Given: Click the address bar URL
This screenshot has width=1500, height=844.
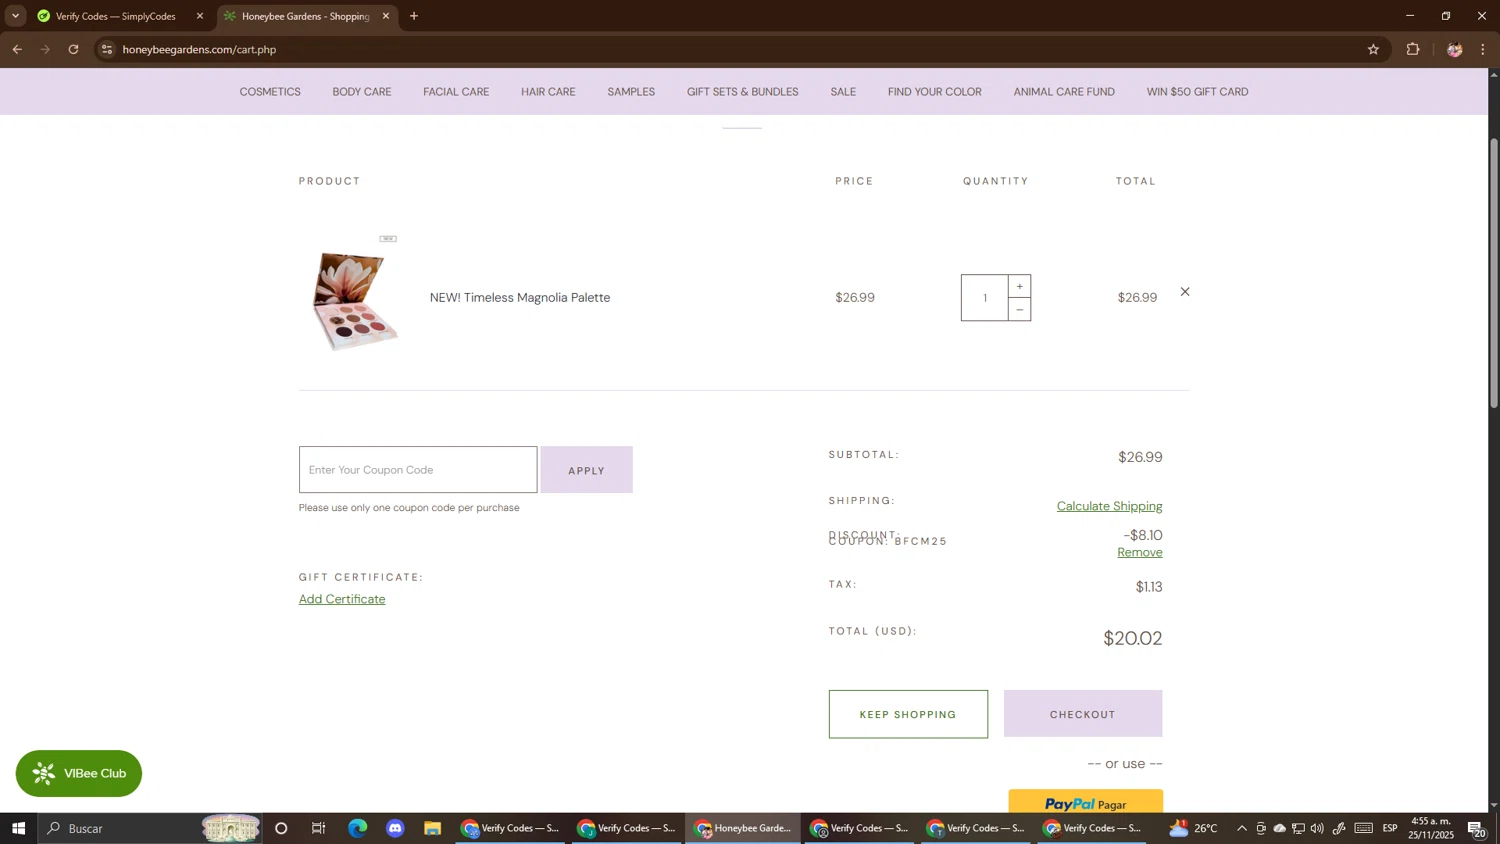Looking at the screenshot, I should coord(199,49).
